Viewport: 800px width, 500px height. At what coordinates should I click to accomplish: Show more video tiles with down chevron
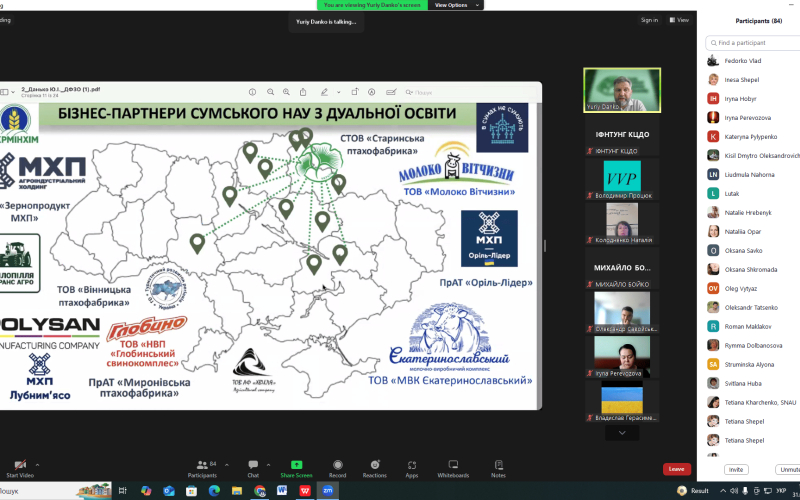pyautogui.click(x=622, y=433)
